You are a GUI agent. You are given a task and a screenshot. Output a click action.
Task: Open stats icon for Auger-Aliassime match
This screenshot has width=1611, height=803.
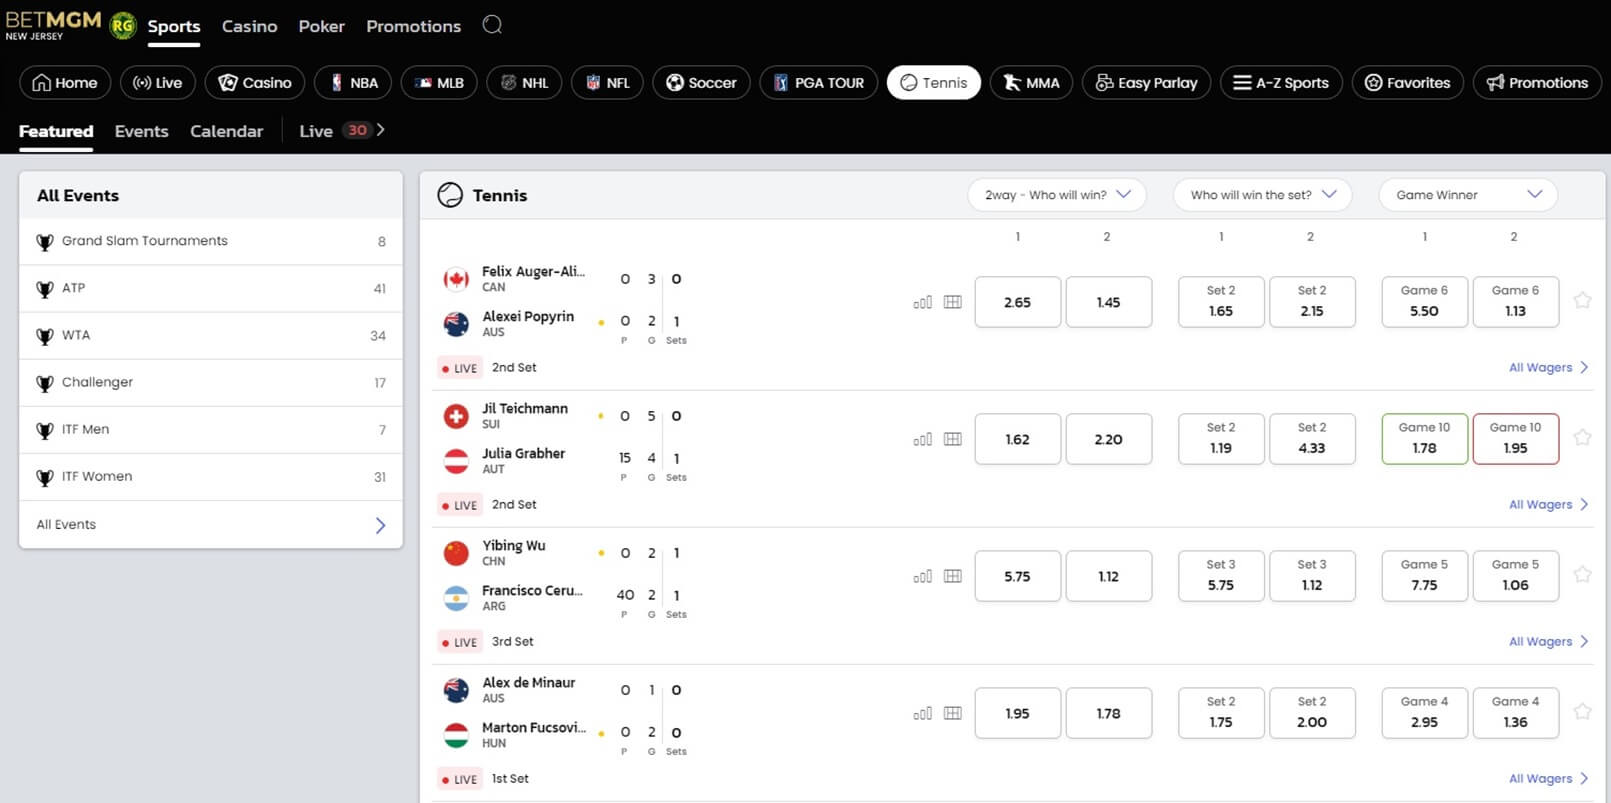pyautogui.click(x=922, y=302)
